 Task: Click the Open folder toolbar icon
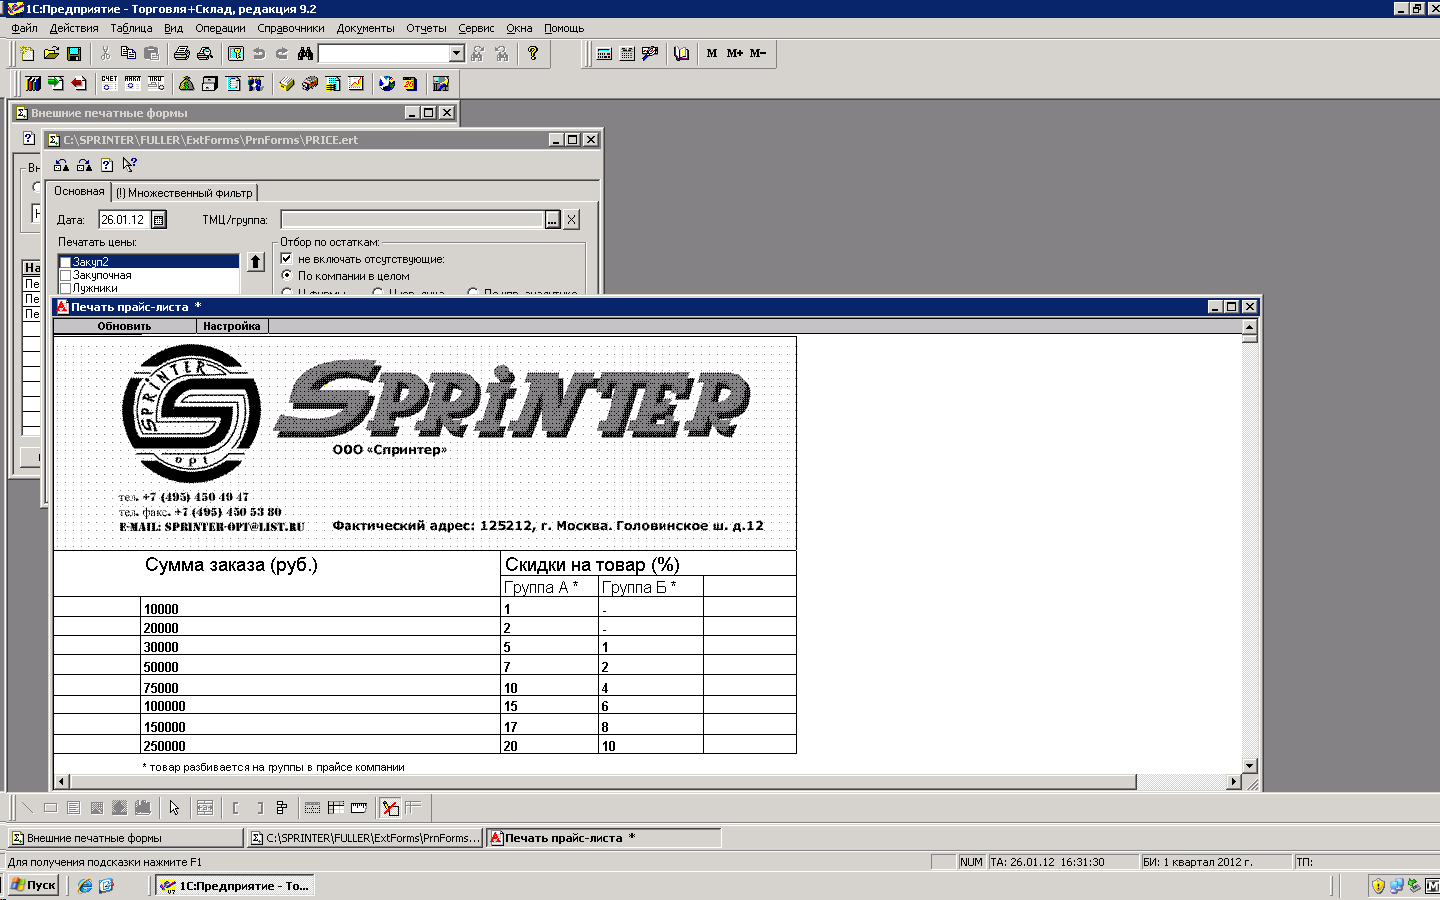[51, 54]
